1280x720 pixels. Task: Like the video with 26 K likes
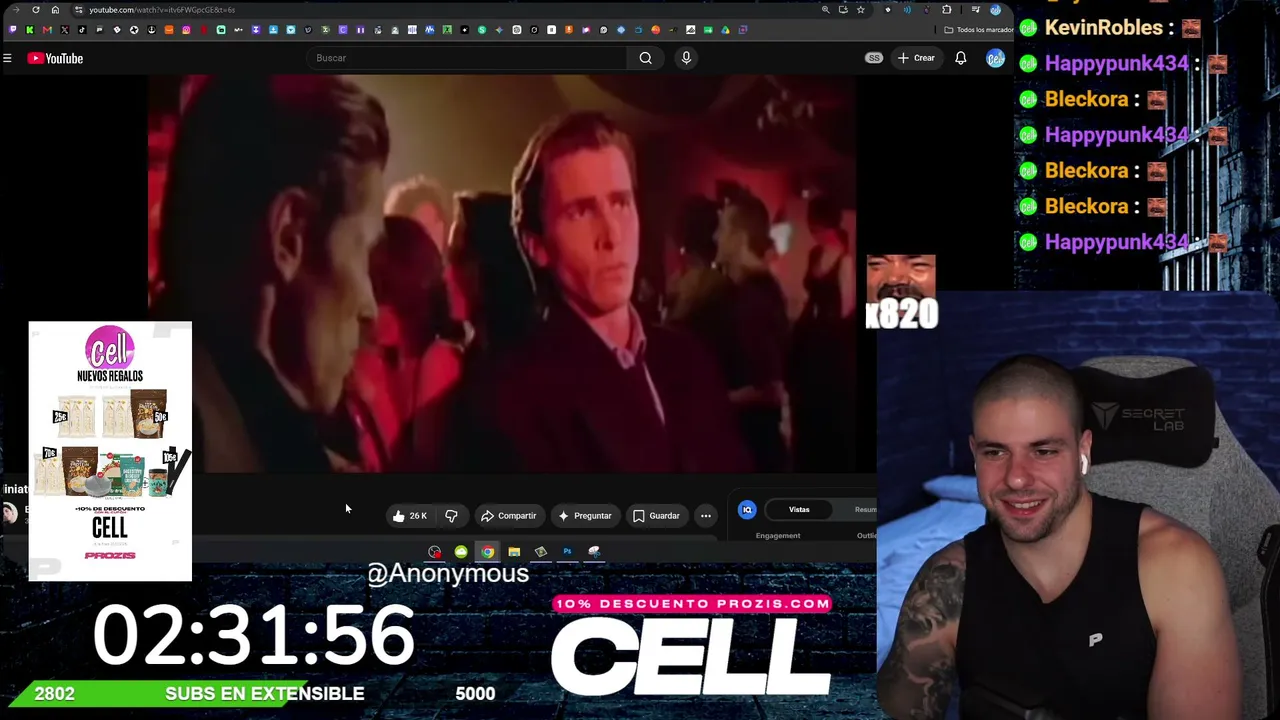[x=410, y=516]
